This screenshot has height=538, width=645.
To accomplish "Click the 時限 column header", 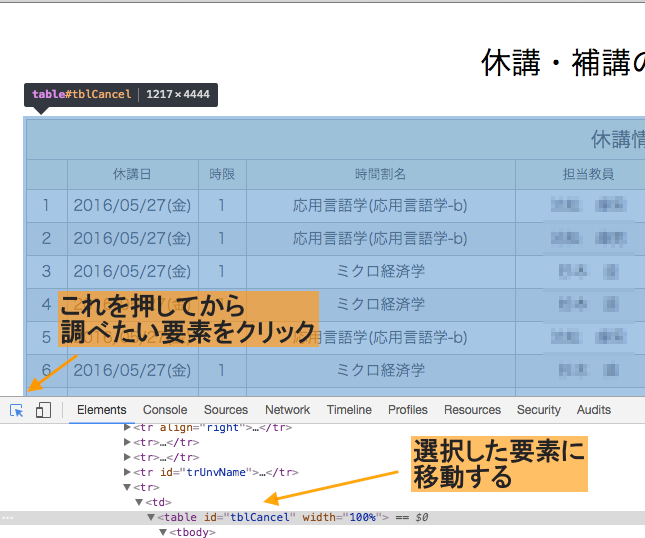I will tap(222, 174).
